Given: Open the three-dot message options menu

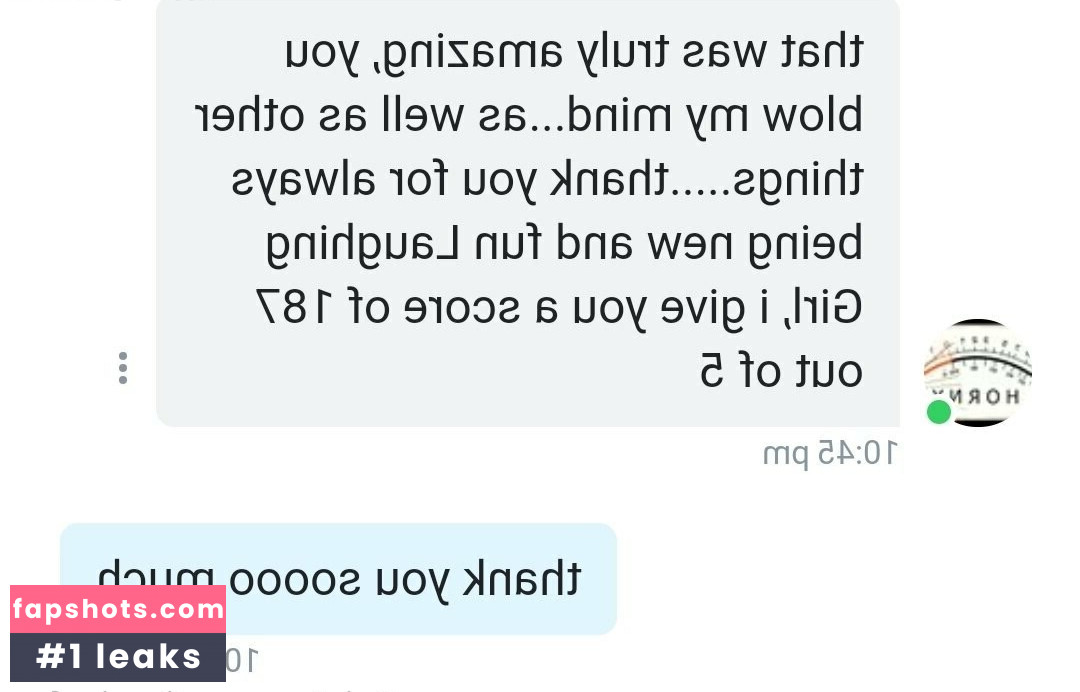Looking at the screenshot, I should pos(123,368).
